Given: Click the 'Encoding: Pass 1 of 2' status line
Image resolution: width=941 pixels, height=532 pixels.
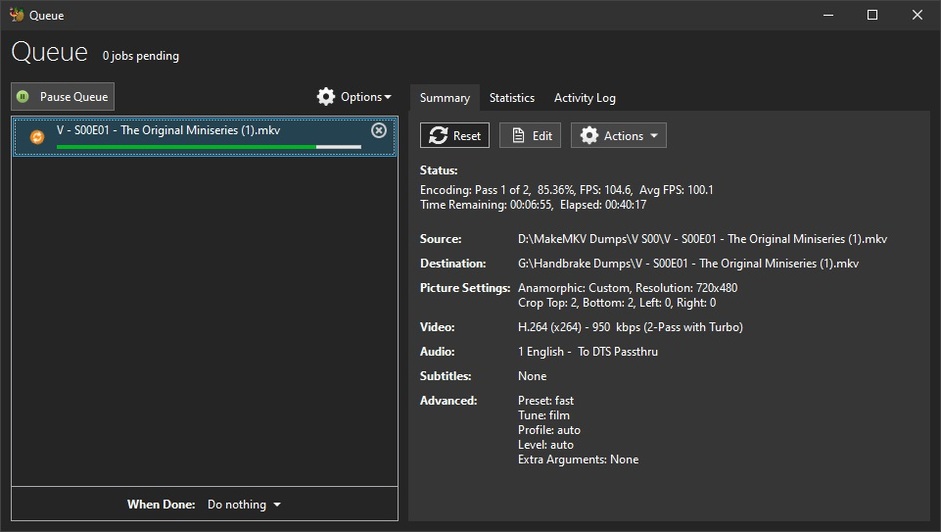Looking at the screenshot, I should click(567, 190).
